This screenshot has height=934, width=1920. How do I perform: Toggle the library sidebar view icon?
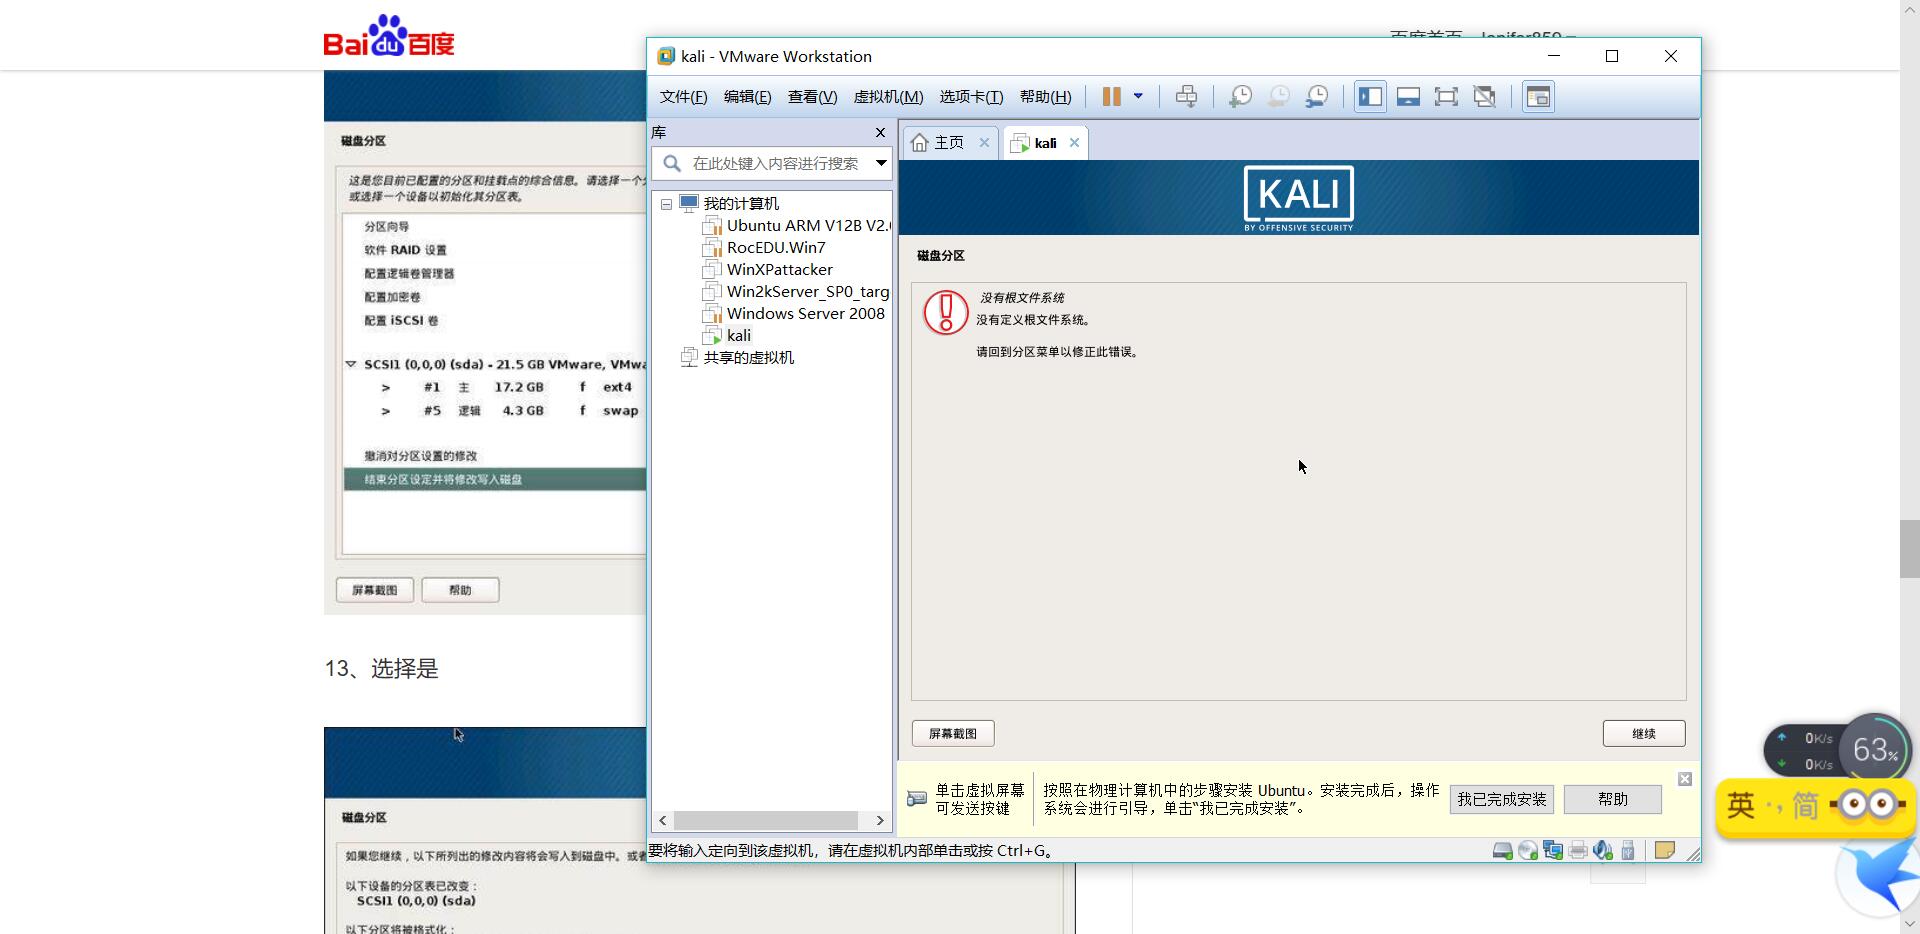point(1370,97)
